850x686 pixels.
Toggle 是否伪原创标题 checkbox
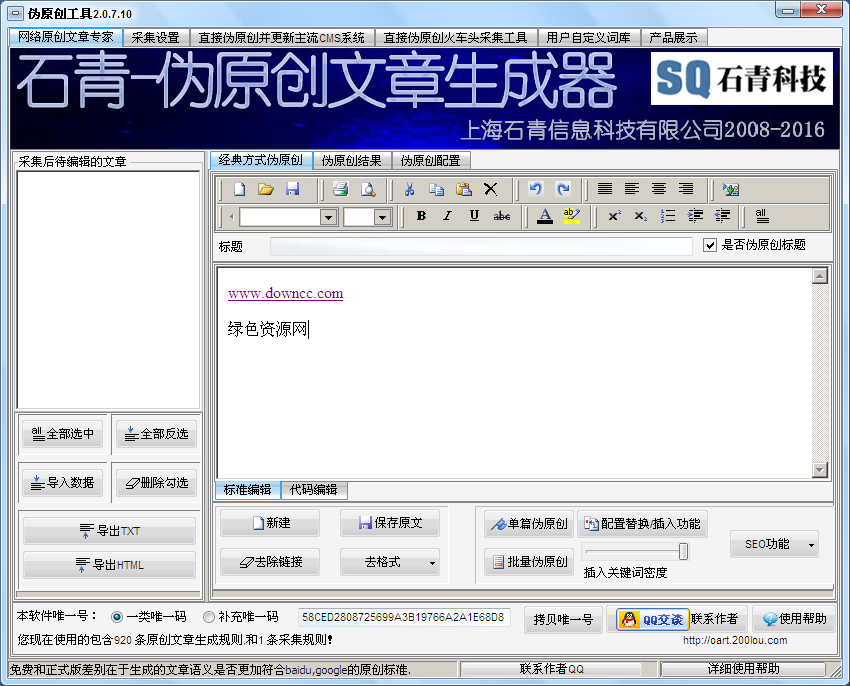(x=710, y=245)
